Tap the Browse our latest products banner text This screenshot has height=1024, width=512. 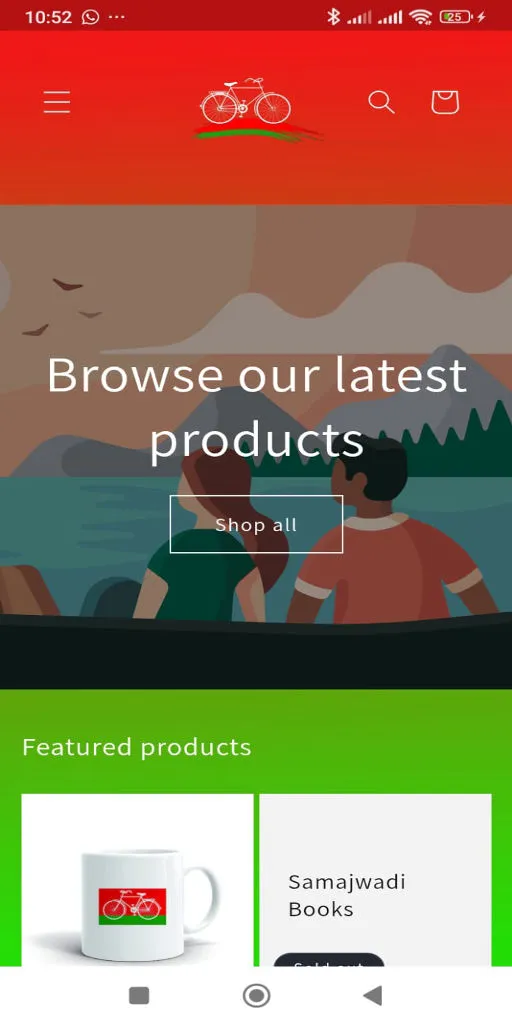pyautogui.click(x=256, y=407)
